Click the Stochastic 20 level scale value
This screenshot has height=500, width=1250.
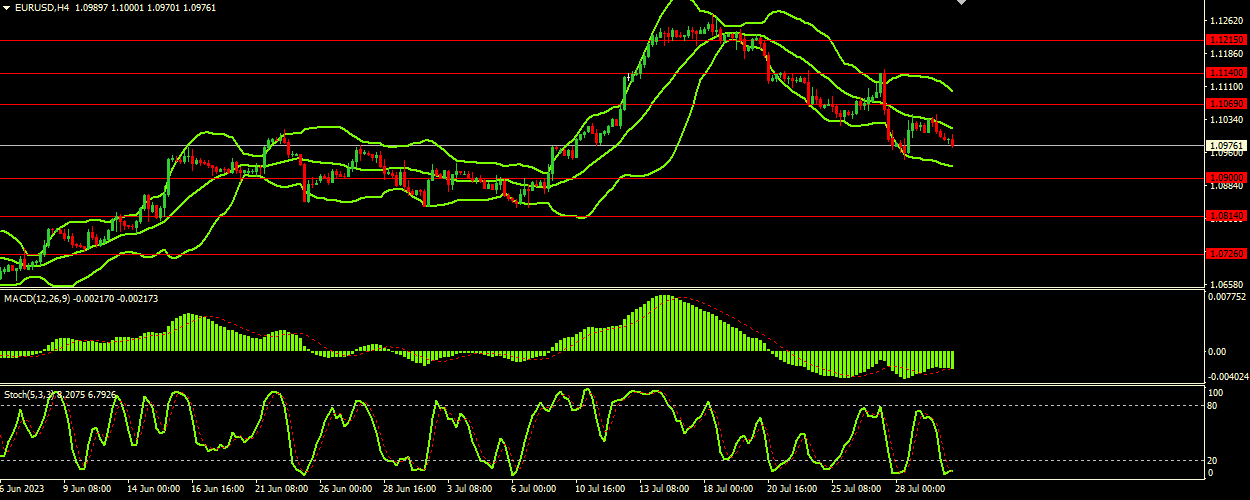click(x=1214, y=460)
